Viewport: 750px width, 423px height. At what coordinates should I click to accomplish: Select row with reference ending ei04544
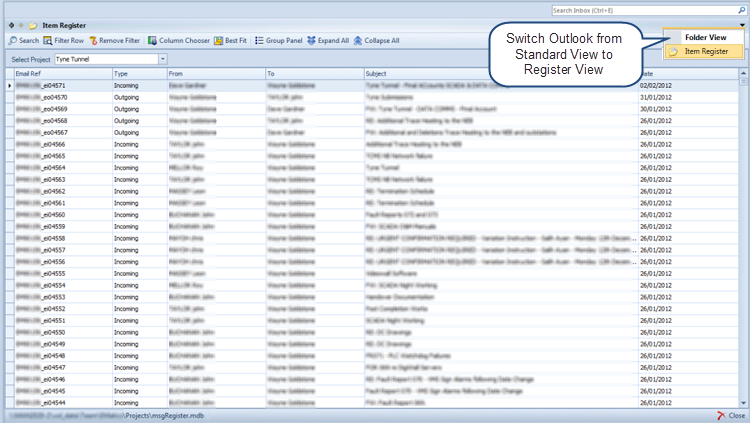(372, 403)
